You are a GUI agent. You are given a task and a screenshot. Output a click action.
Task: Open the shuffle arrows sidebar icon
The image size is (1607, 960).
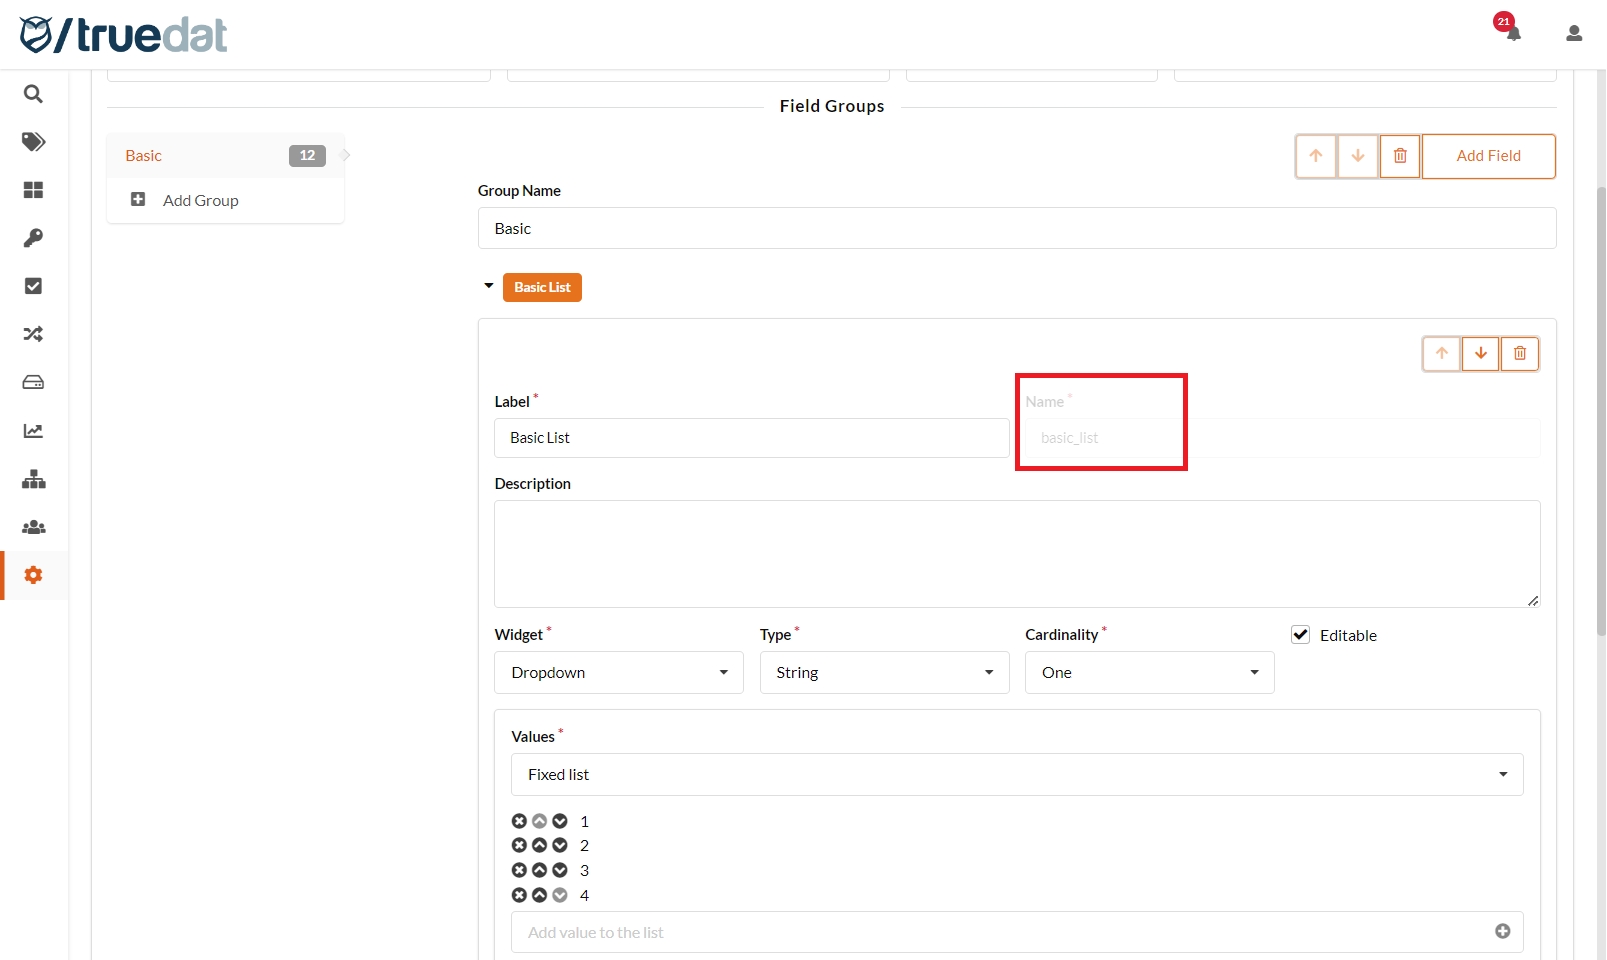click(33, 334)
